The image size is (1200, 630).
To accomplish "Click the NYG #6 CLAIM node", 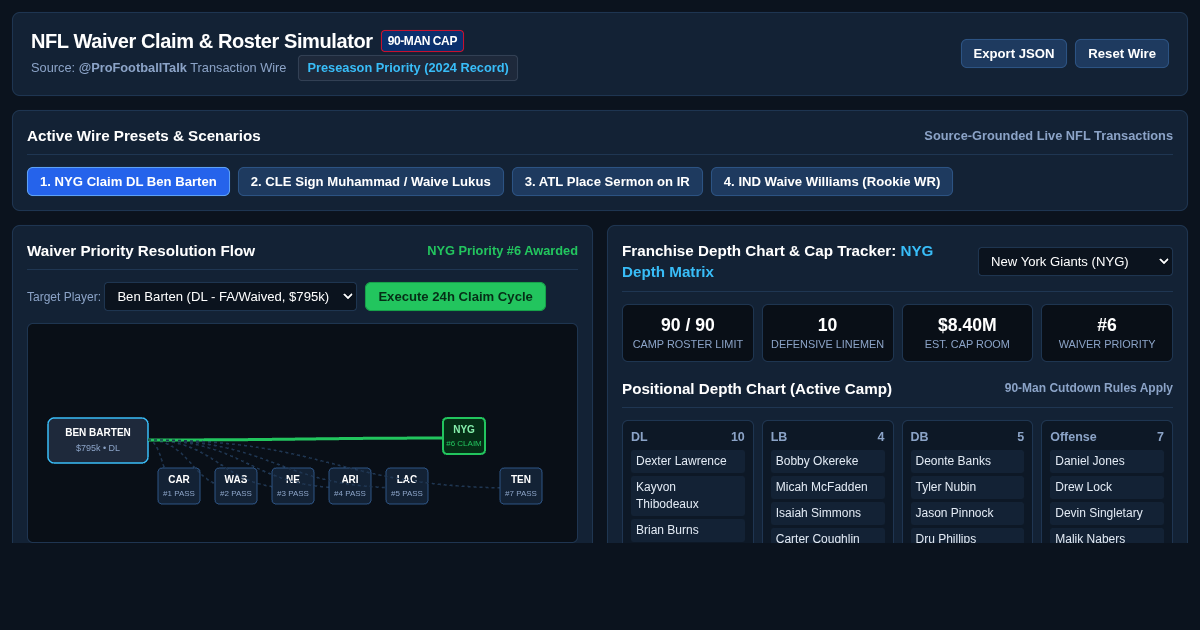I will tap(464, 436).
